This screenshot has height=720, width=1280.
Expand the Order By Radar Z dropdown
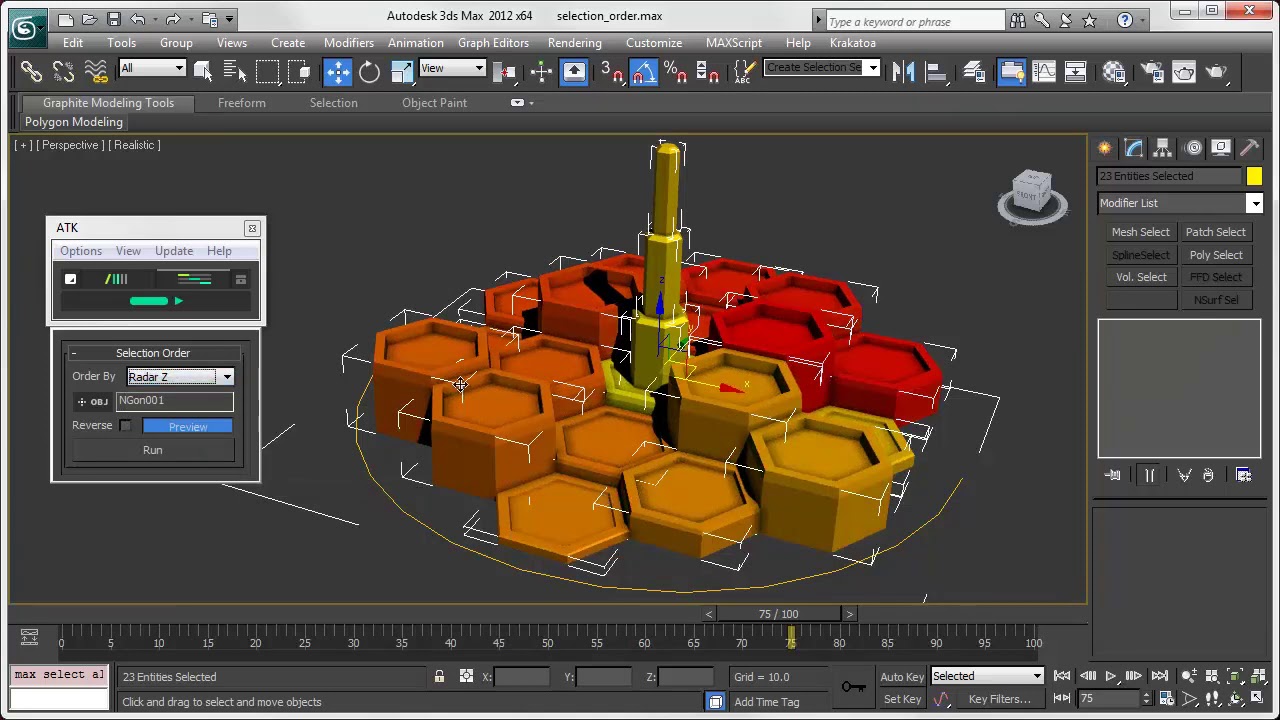coord(227,377)
